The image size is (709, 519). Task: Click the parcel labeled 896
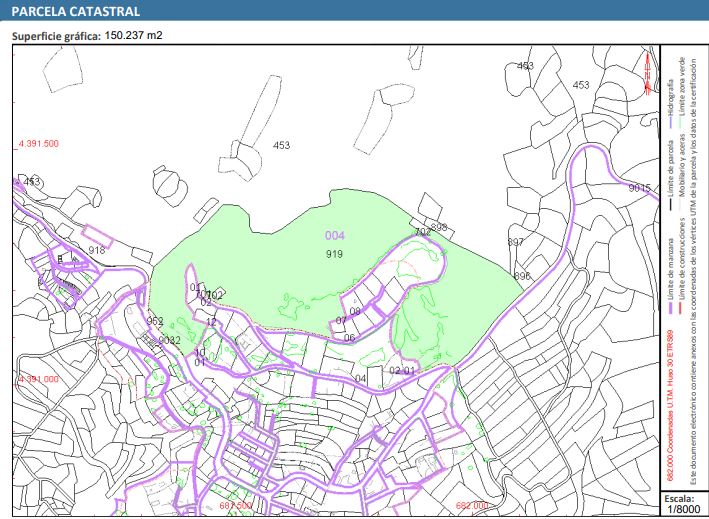point(522,276)
